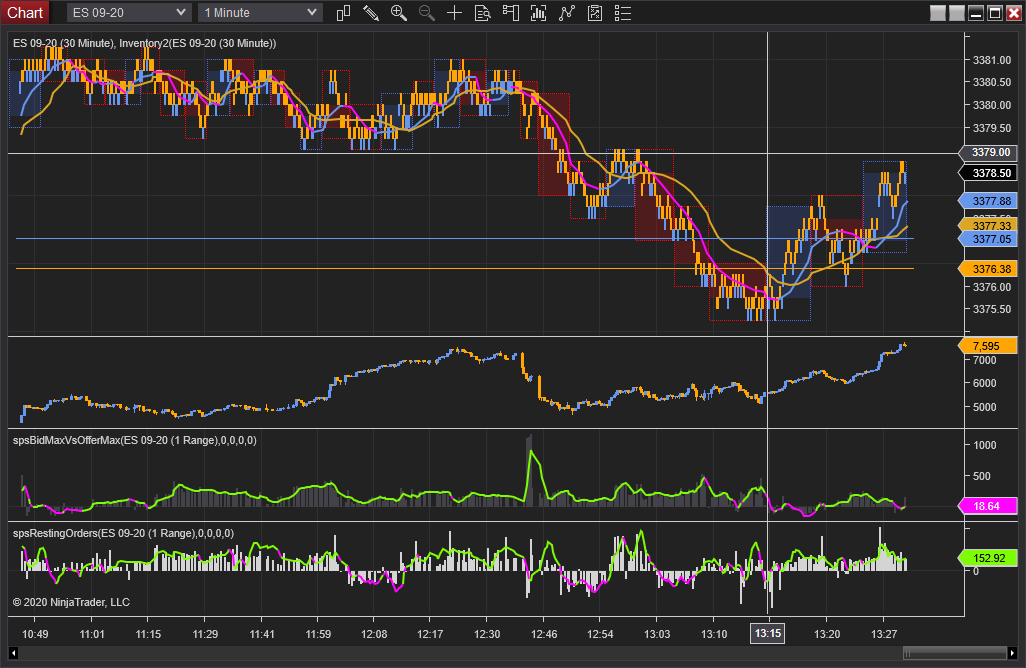Open the Indicators icon
The width and height of the screenshot is (1026, 668).
[567, 13]
